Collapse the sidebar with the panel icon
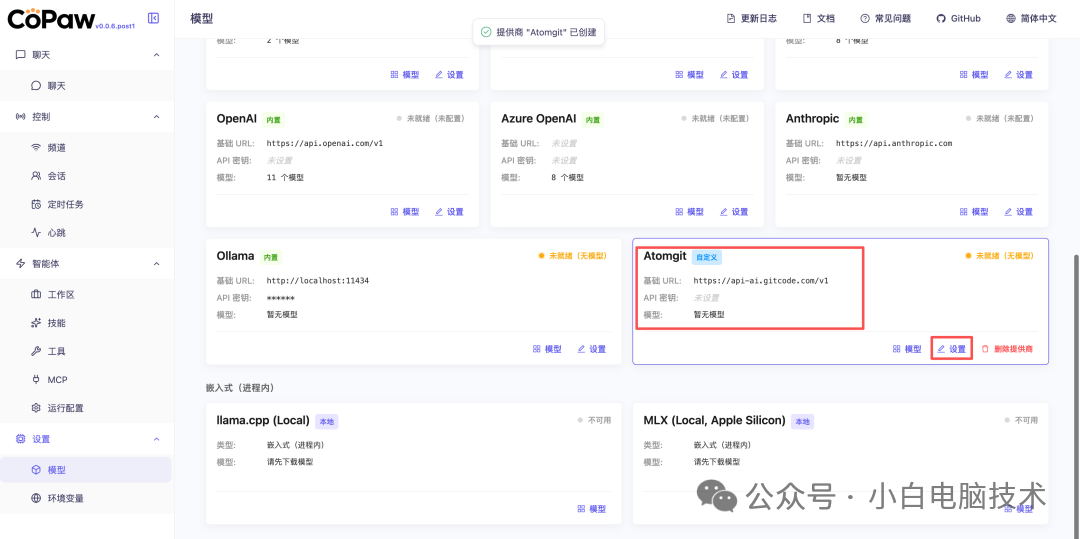Image resolution: width=1080 pixels, height=539 pixels. tap(154, 19)
